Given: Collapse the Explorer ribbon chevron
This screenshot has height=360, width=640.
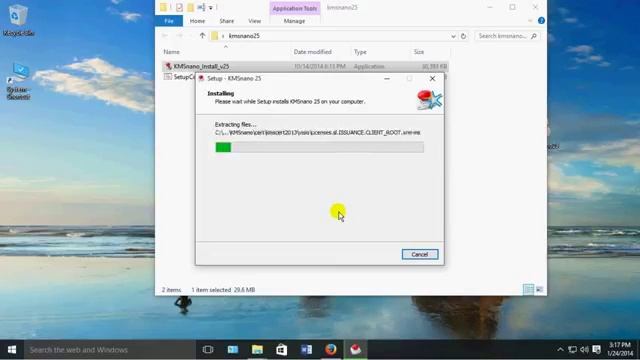Looking at the screenshot, I should click(x=530, y=21).
